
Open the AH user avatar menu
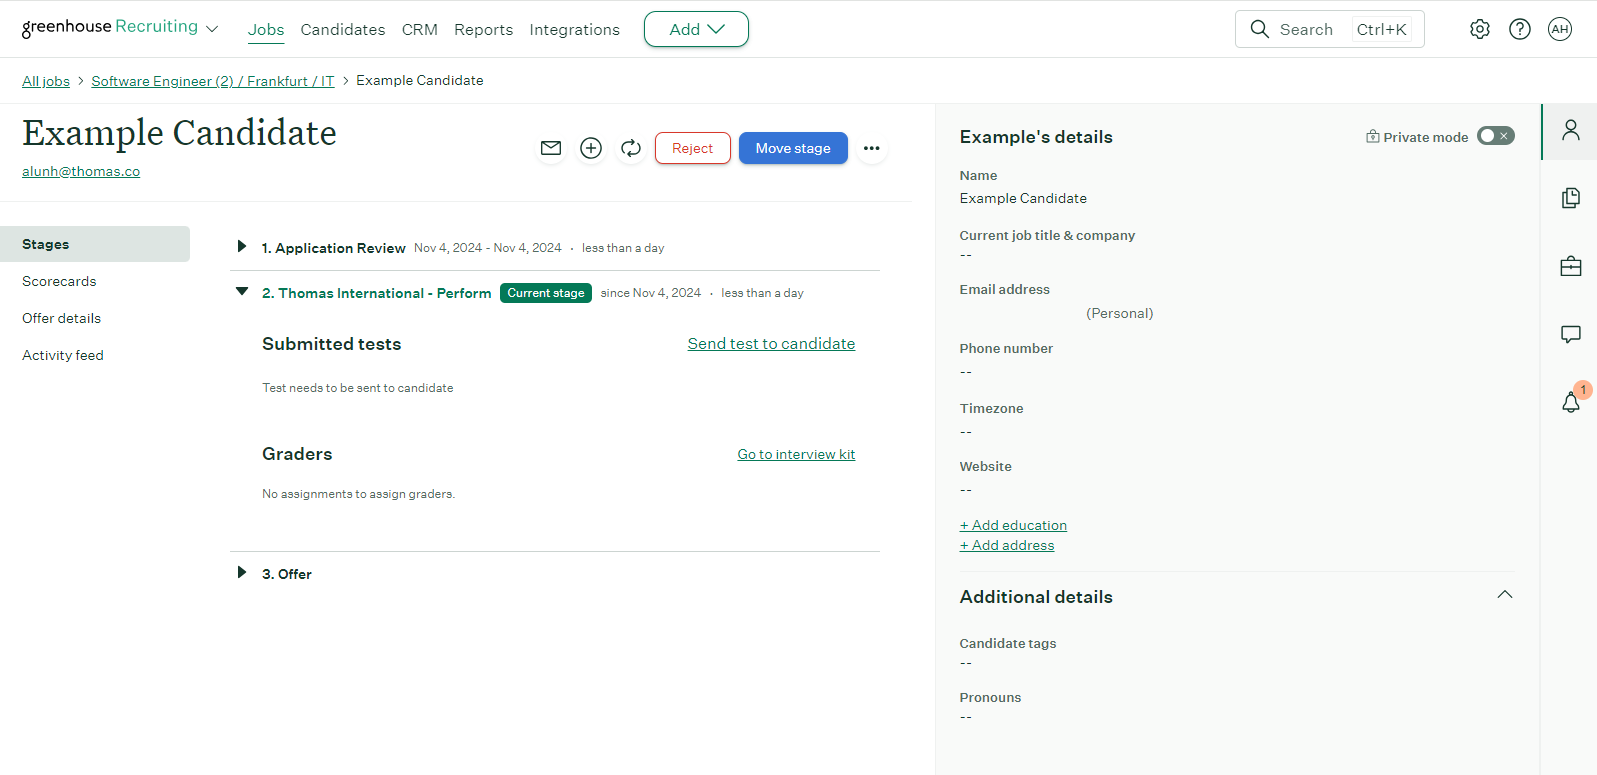1560,29
